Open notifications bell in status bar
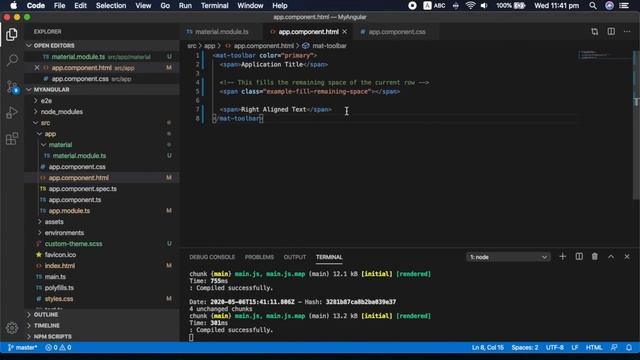Screen dimensions: 640x360 (629, 347)
